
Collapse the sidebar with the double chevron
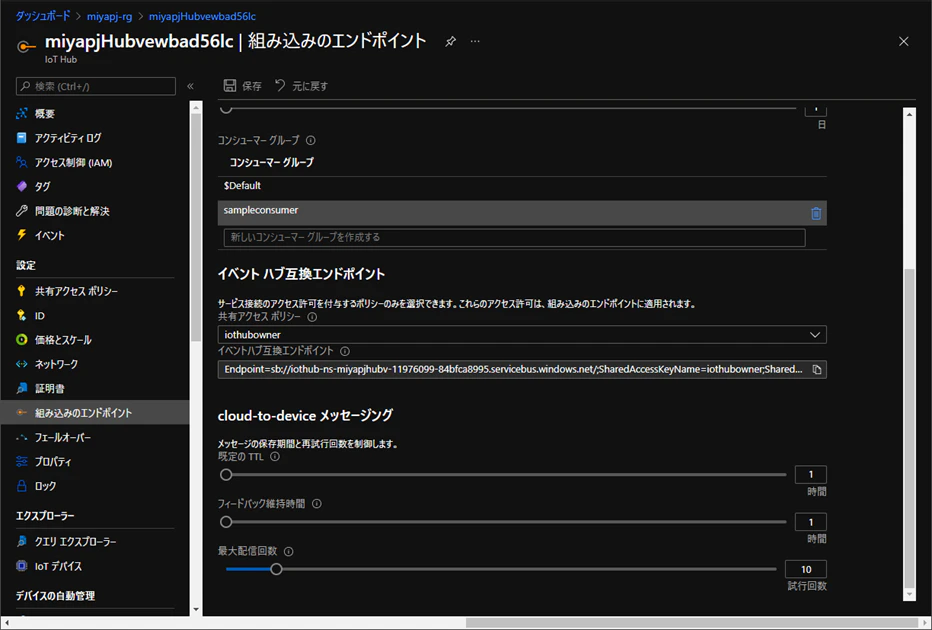pyautogui.click(x=190, y=86)
